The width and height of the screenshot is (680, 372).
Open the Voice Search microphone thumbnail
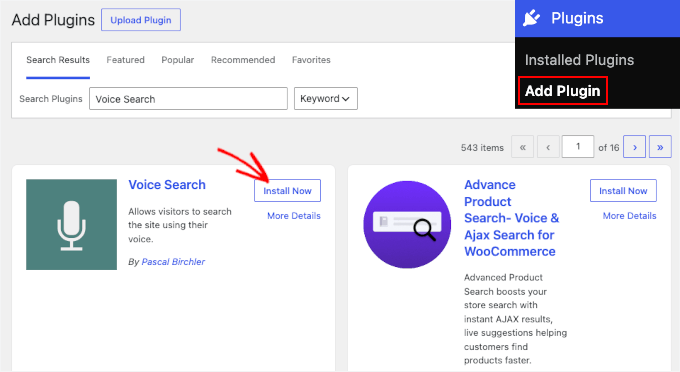coord(72,225)
